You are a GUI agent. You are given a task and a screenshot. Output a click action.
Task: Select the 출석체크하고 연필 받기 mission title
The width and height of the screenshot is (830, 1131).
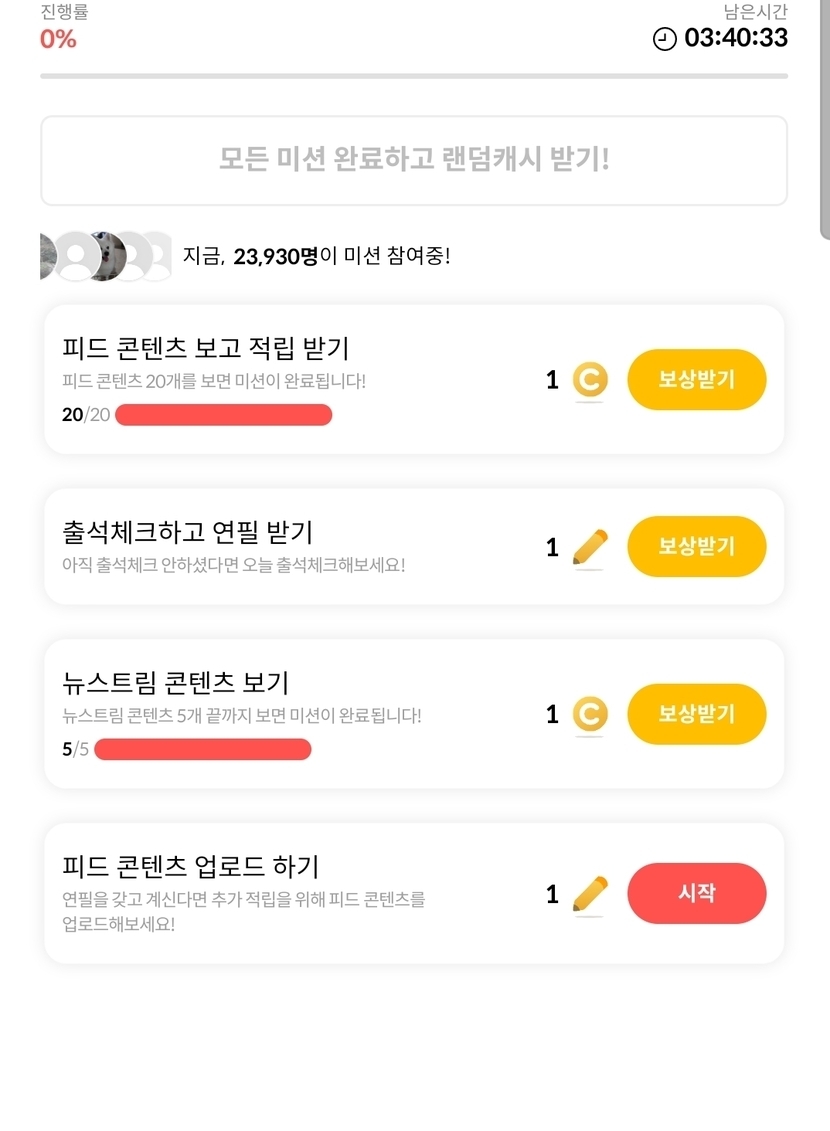tap(187, 531)
